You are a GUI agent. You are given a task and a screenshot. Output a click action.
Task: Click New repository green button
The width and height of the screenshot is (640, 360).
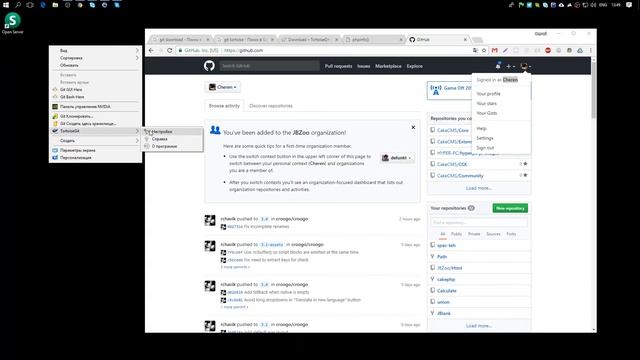510,208
